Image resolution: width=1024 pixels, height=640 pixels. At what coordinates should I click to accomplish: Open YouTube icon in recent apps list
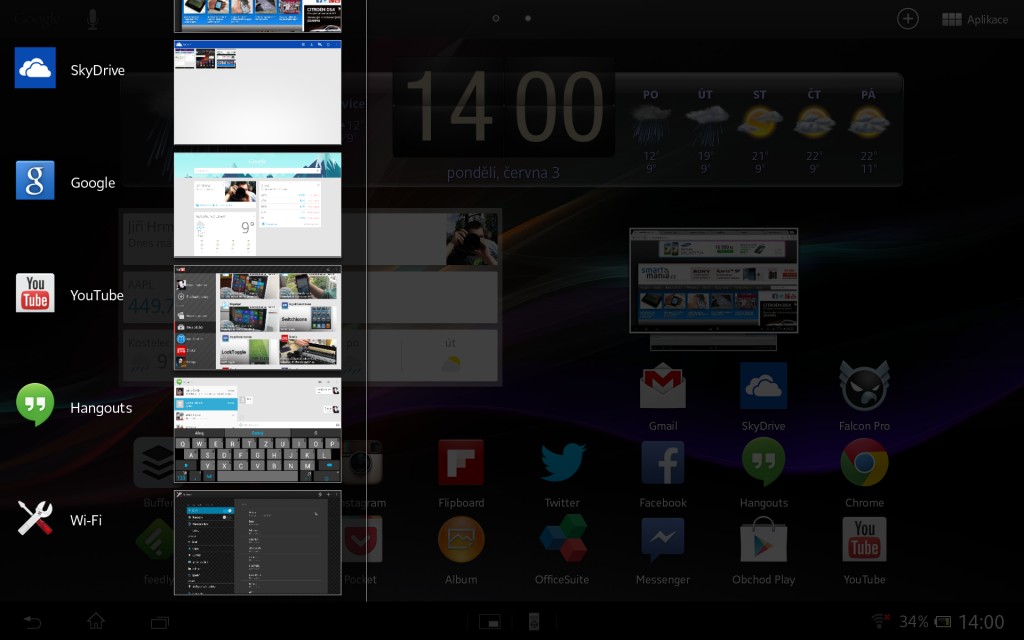pos(35,293)
